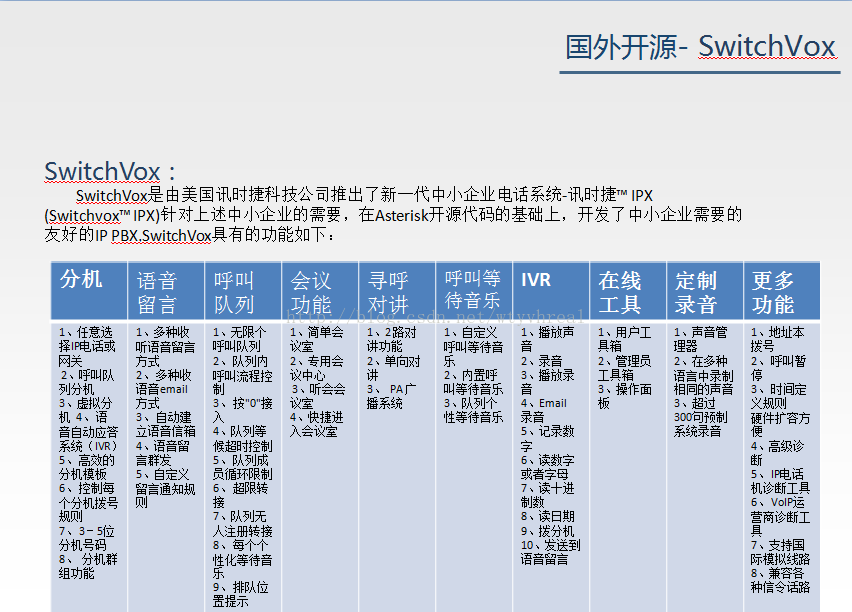Screen dimensions: 852x612
Task: Click "4、Email录音" in IVR column
Action: (543, 410)
